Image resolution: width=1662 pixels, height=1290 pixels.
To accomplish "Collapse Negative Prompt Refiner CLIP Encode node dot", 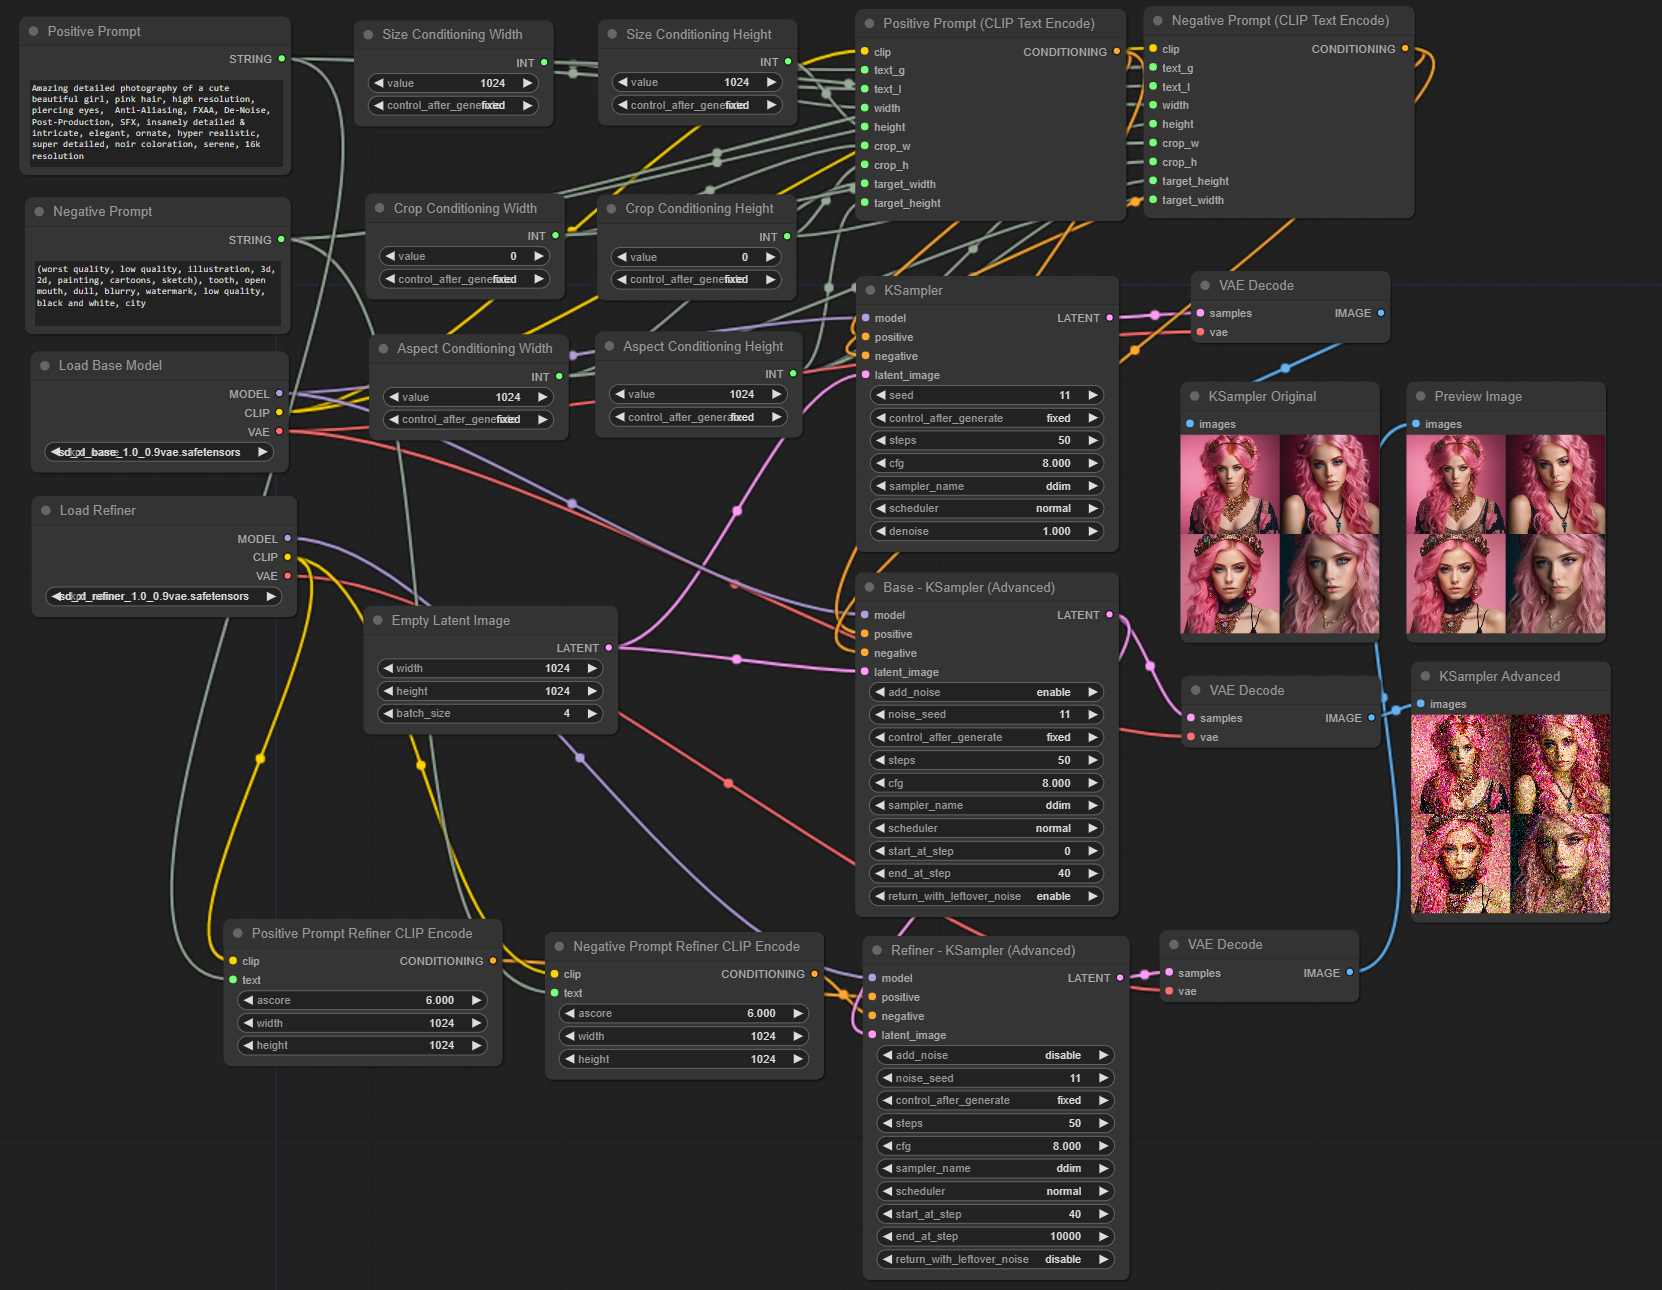I will pyautogui.click(x=560, y=946).
